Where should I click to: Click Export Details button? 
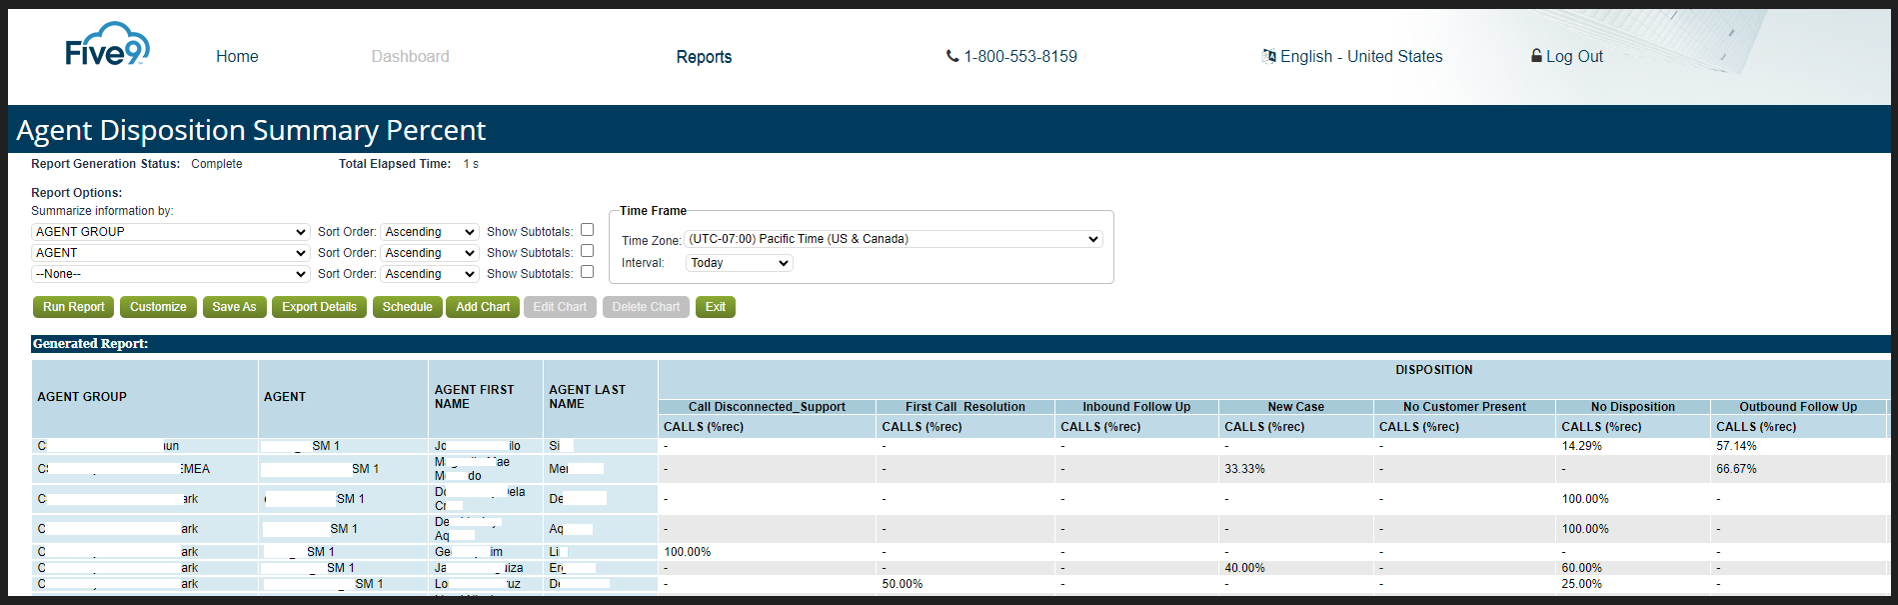[319, 307]
